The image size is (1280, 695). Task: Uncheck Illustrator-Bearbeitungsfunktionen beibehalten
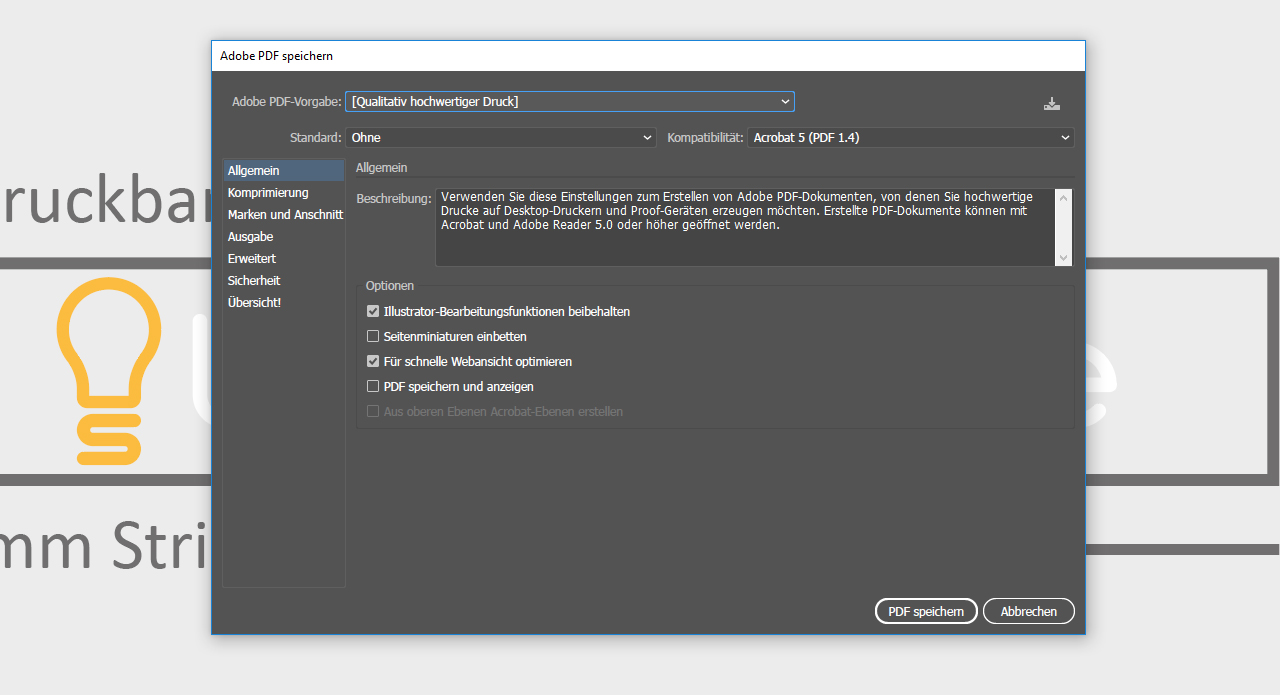tap(373, 312)
